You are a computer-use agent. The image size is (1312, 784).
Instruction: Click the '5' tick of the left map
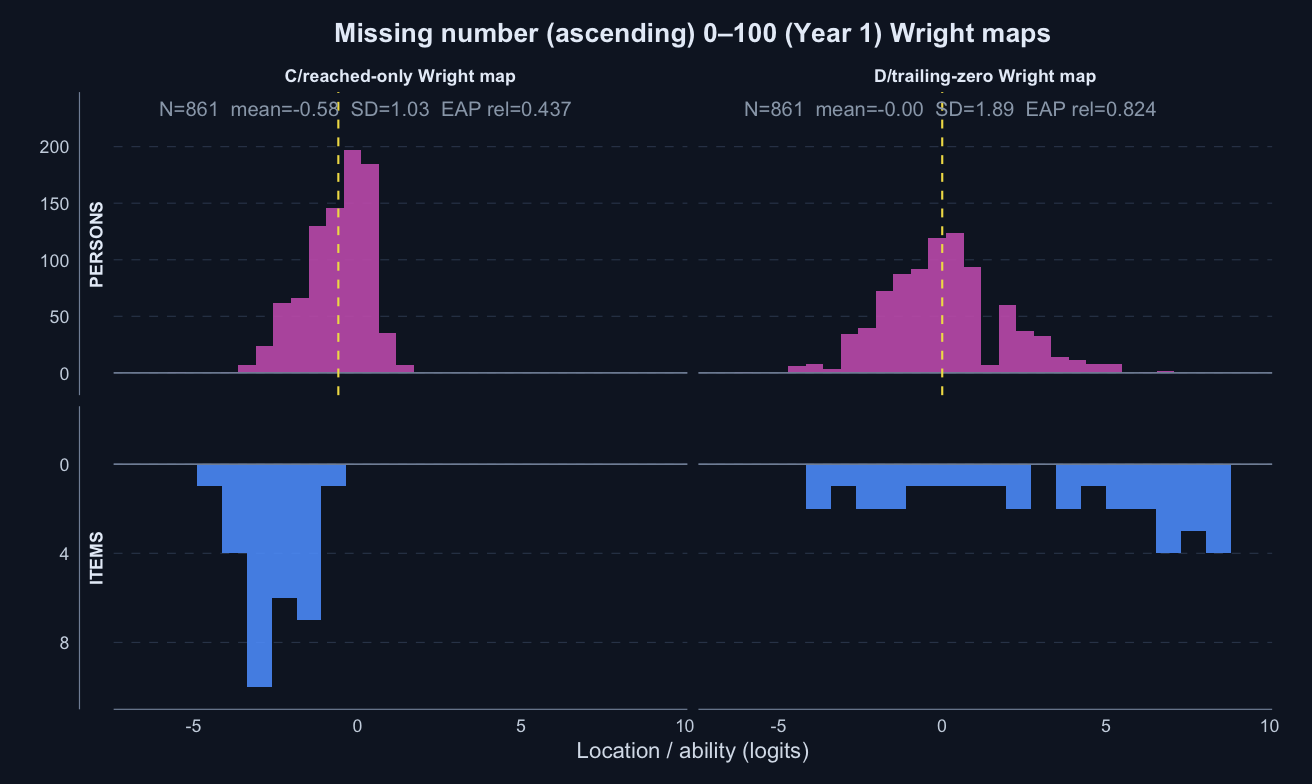tap(521, 726)
